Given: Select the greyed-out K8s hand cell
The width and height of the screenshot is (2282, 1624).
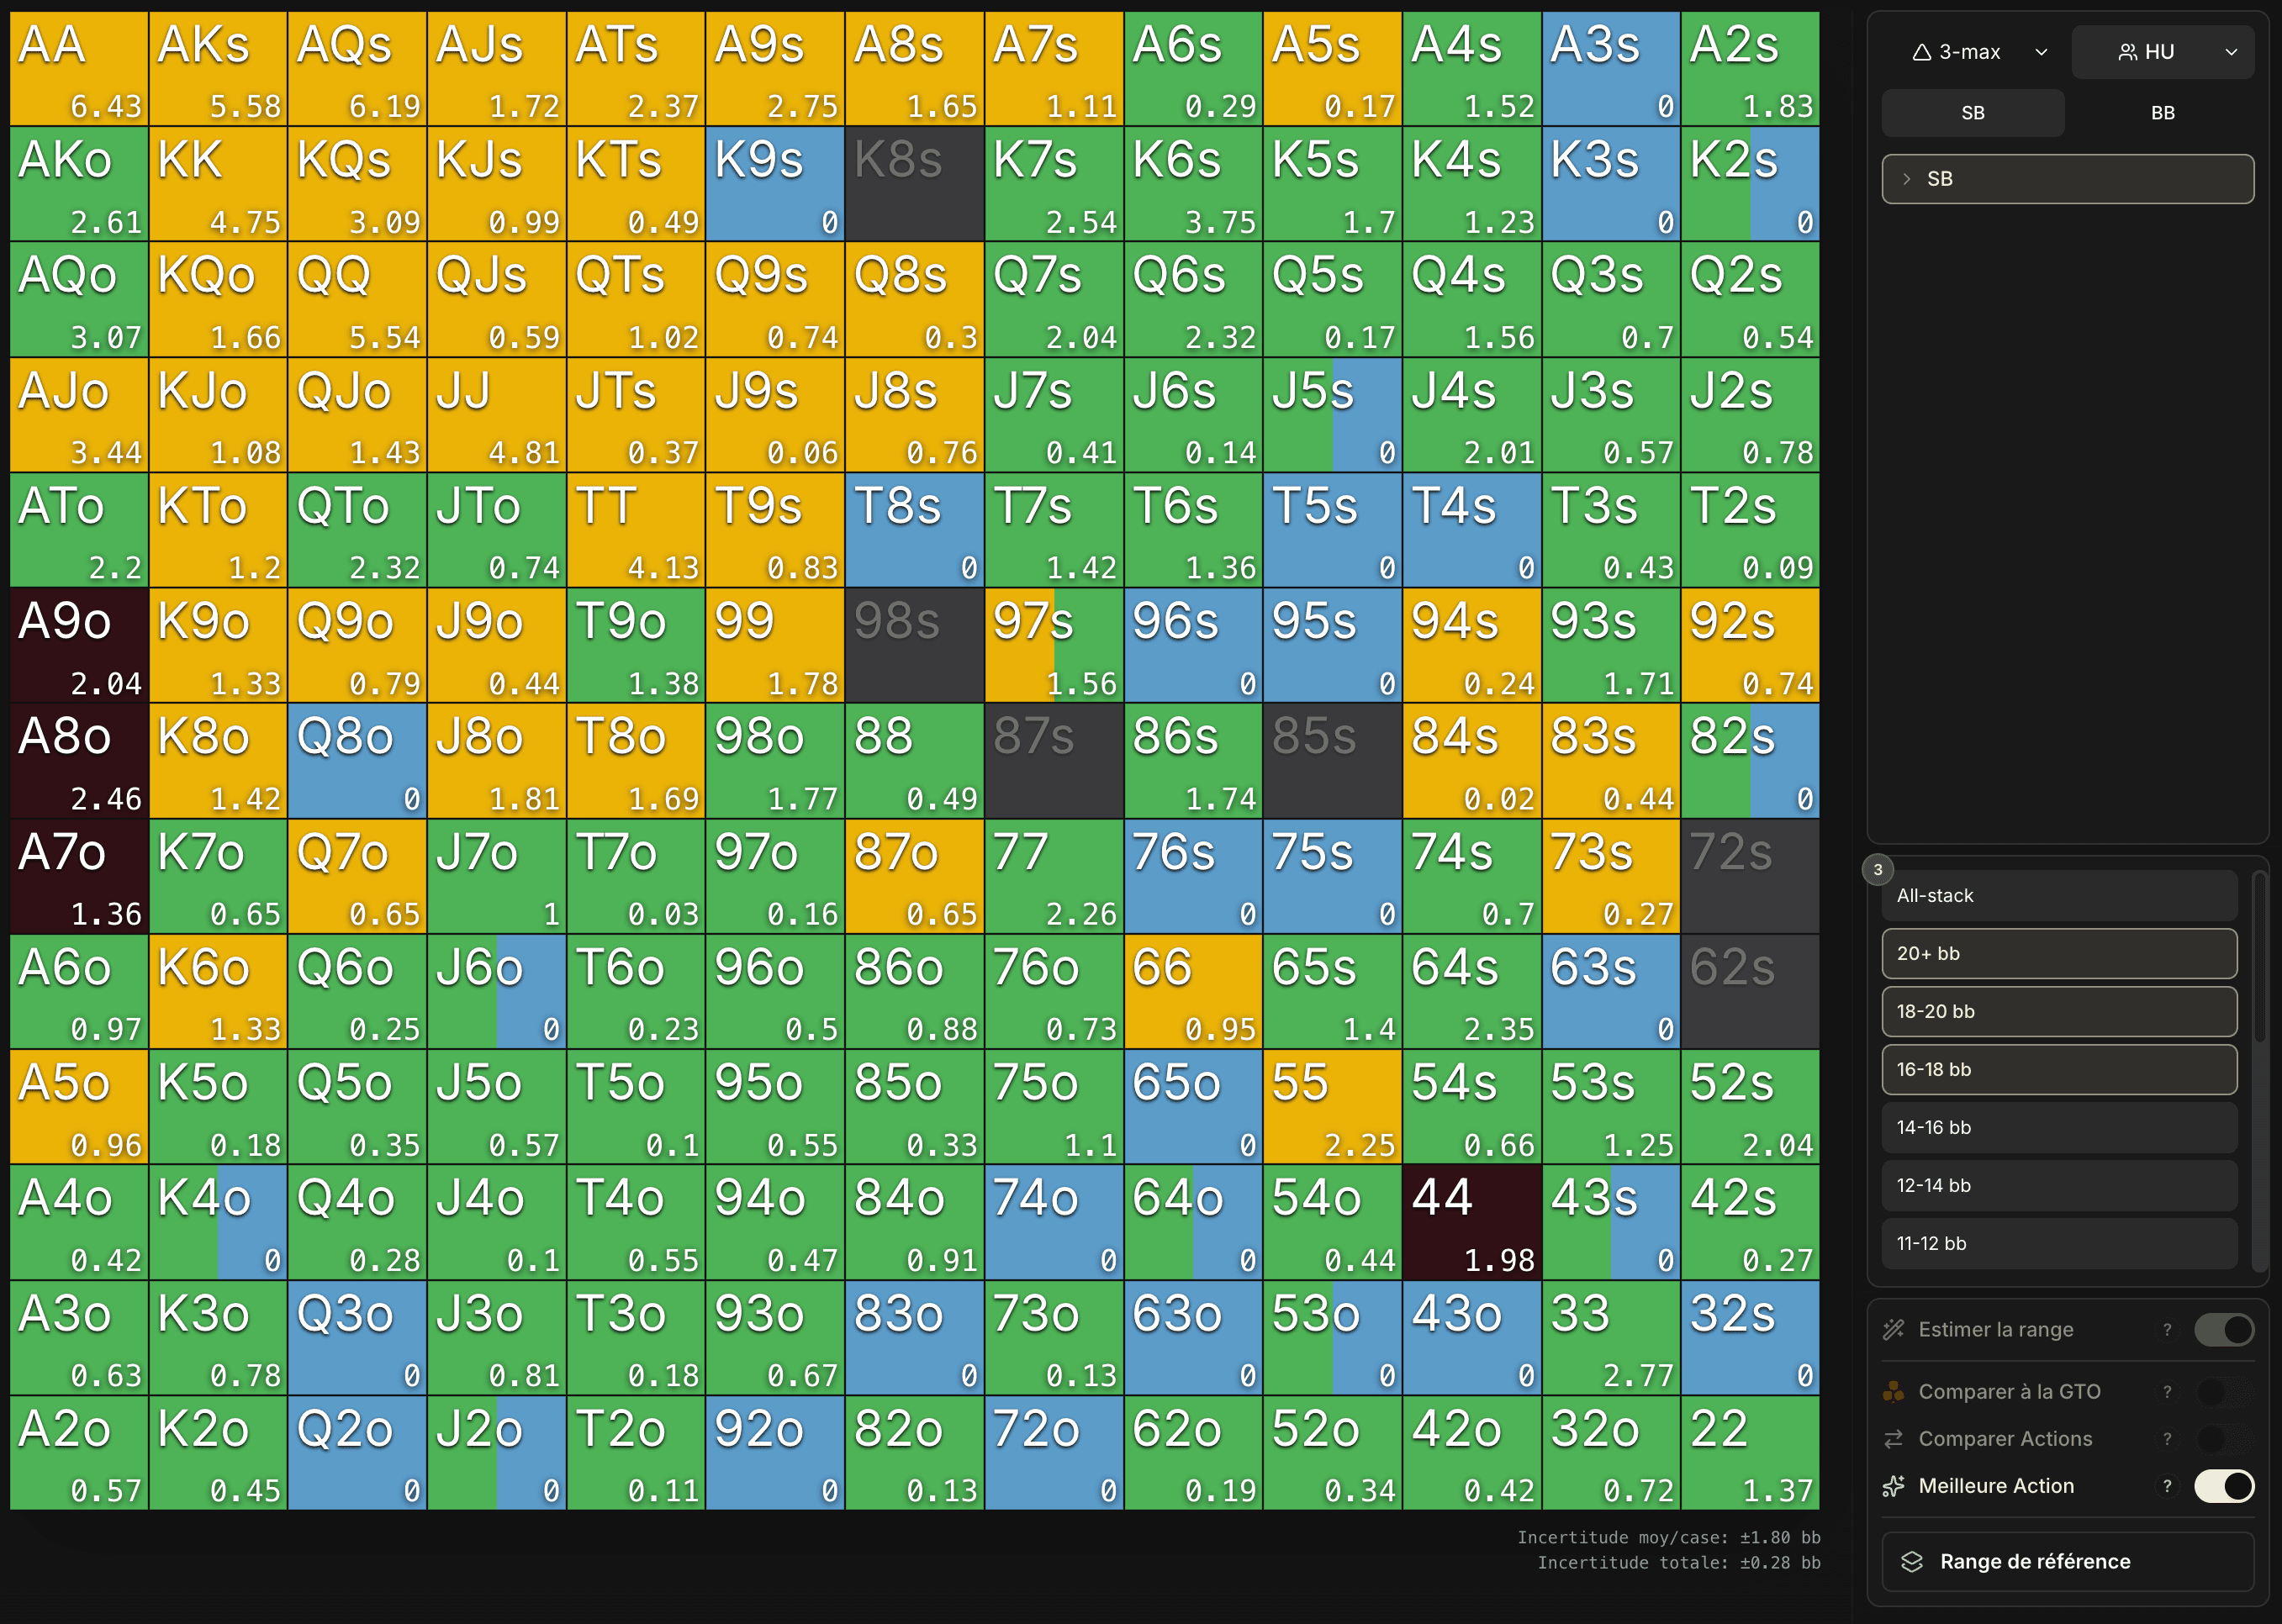Looking at the screenshot, I should pos(914,184).
